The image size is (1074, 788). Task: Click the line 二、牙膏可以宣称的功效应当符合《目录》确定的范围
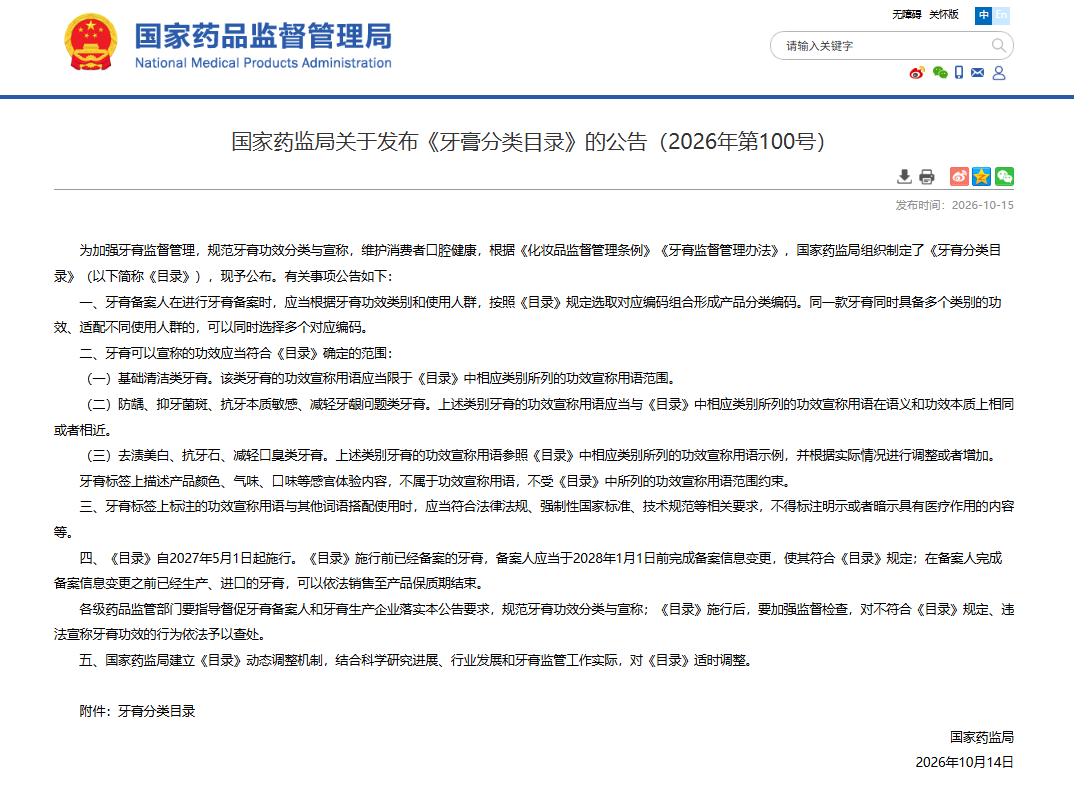(236, 353)
